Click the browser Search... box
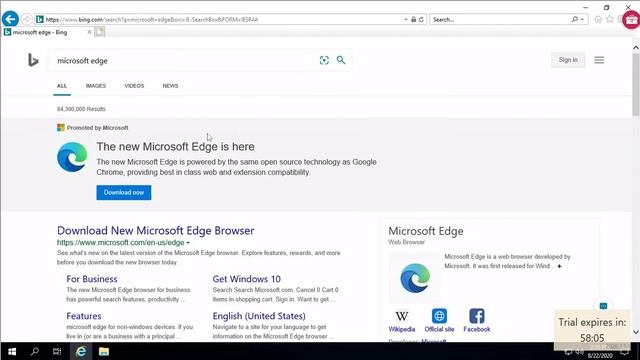This screenshot has height=360, width=640. click(x=500, y=19)
